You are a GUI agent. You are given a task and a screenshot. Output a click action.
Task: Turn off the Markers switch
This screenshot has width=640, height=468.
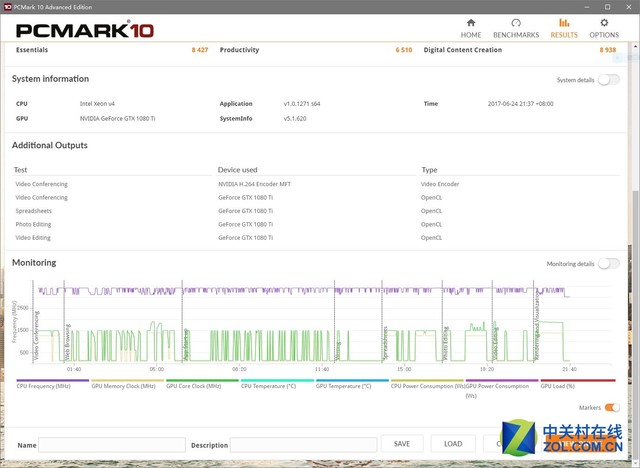click(x=612, y=408)
